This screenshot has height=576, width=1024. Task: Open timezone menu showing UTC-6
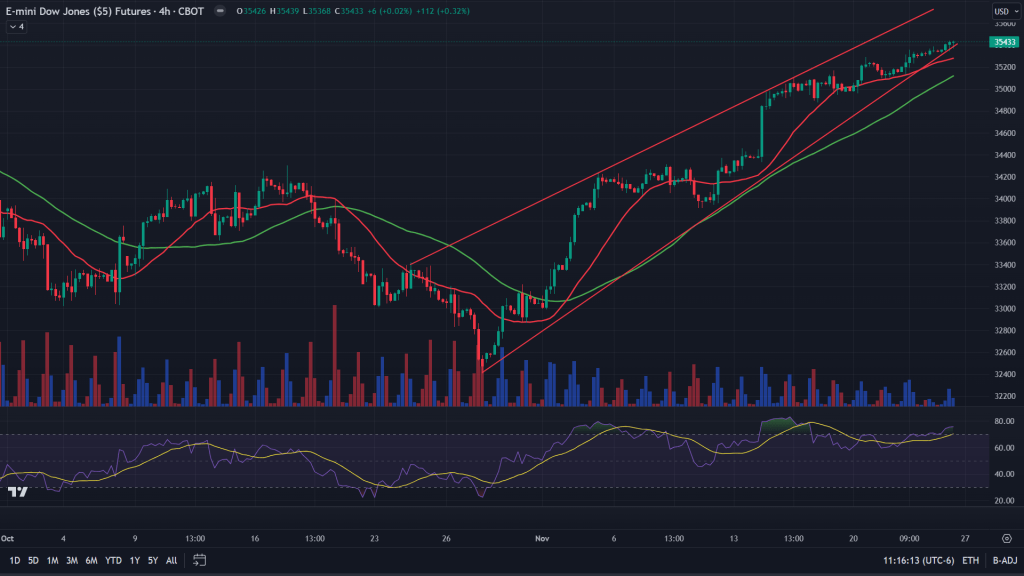click(917, 560)
